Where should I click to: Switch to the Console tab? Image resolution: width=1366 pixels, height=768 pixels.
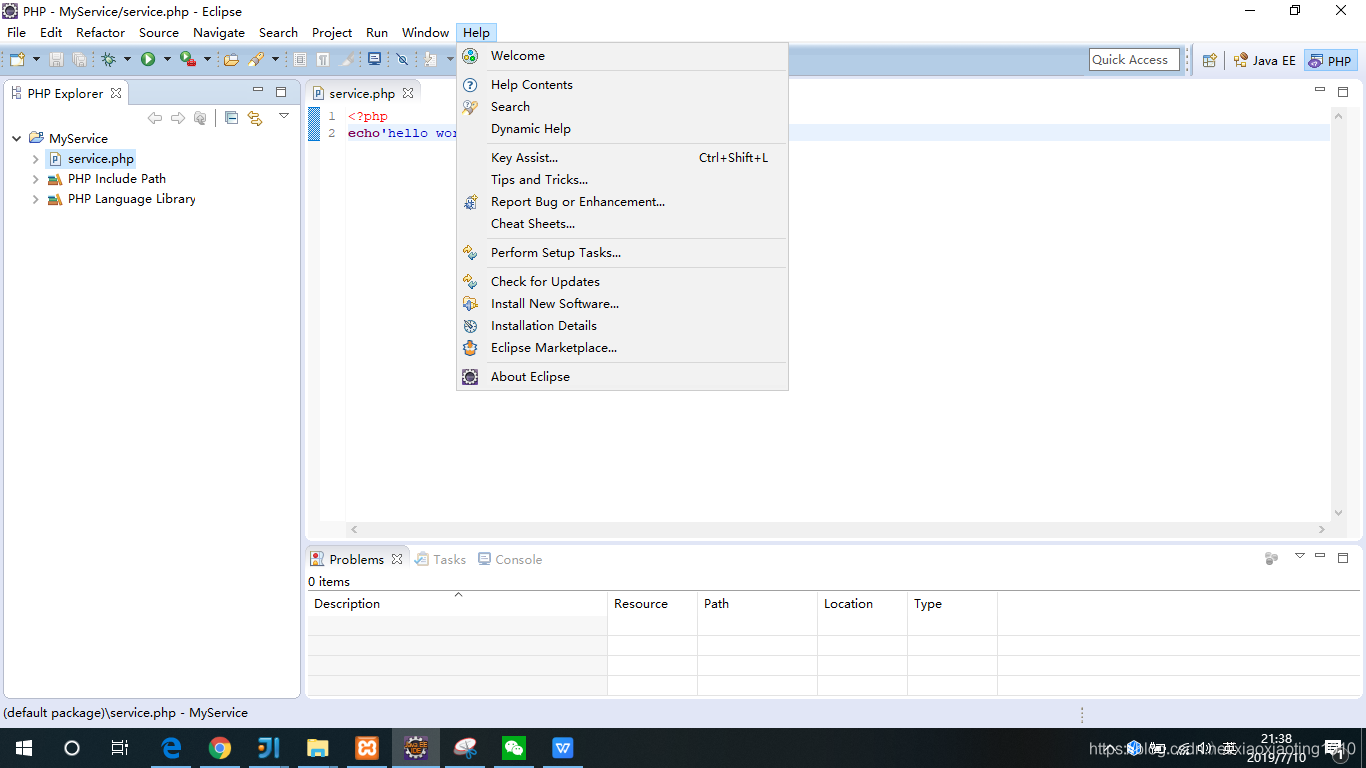(510, 560)
